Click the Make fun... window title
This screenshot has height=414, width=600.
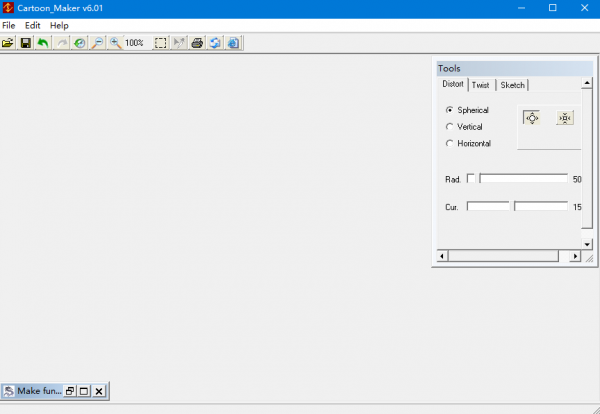(39, 391)
